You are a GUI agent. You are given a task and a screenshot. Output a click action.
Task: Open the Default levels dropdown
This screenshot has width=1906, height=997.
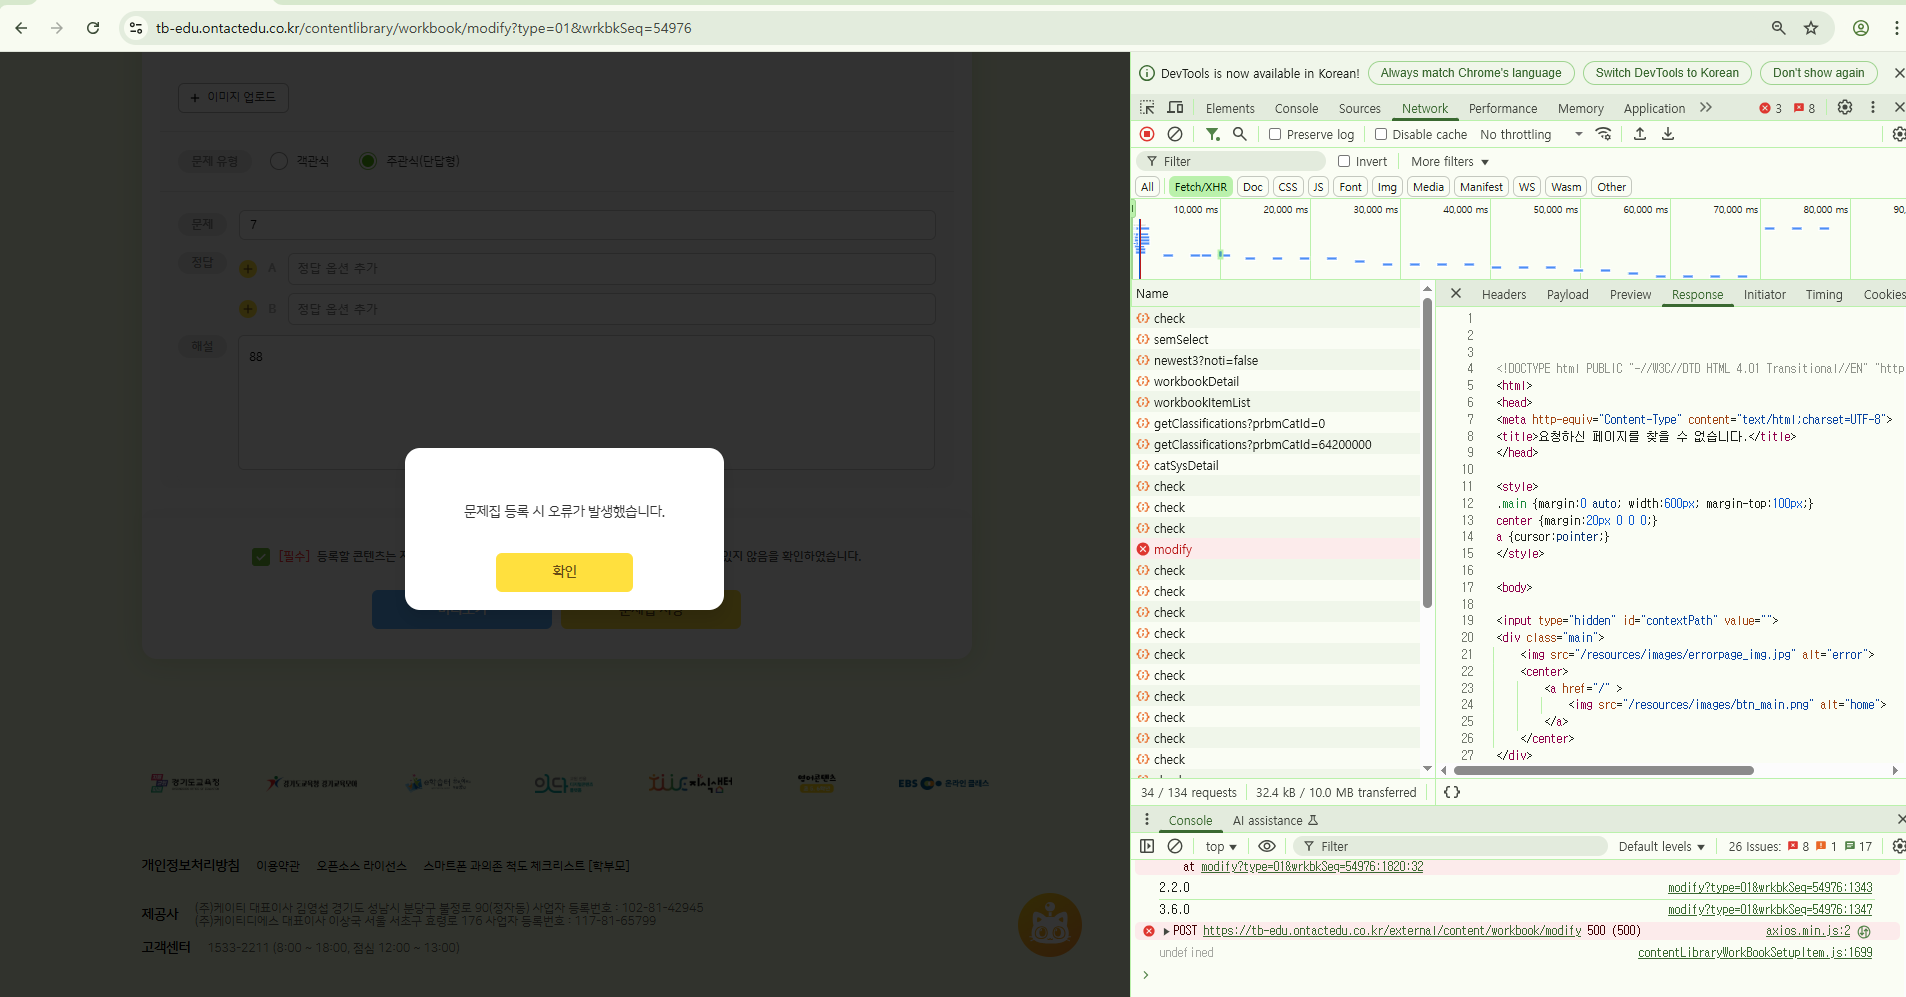[1661, 846]
